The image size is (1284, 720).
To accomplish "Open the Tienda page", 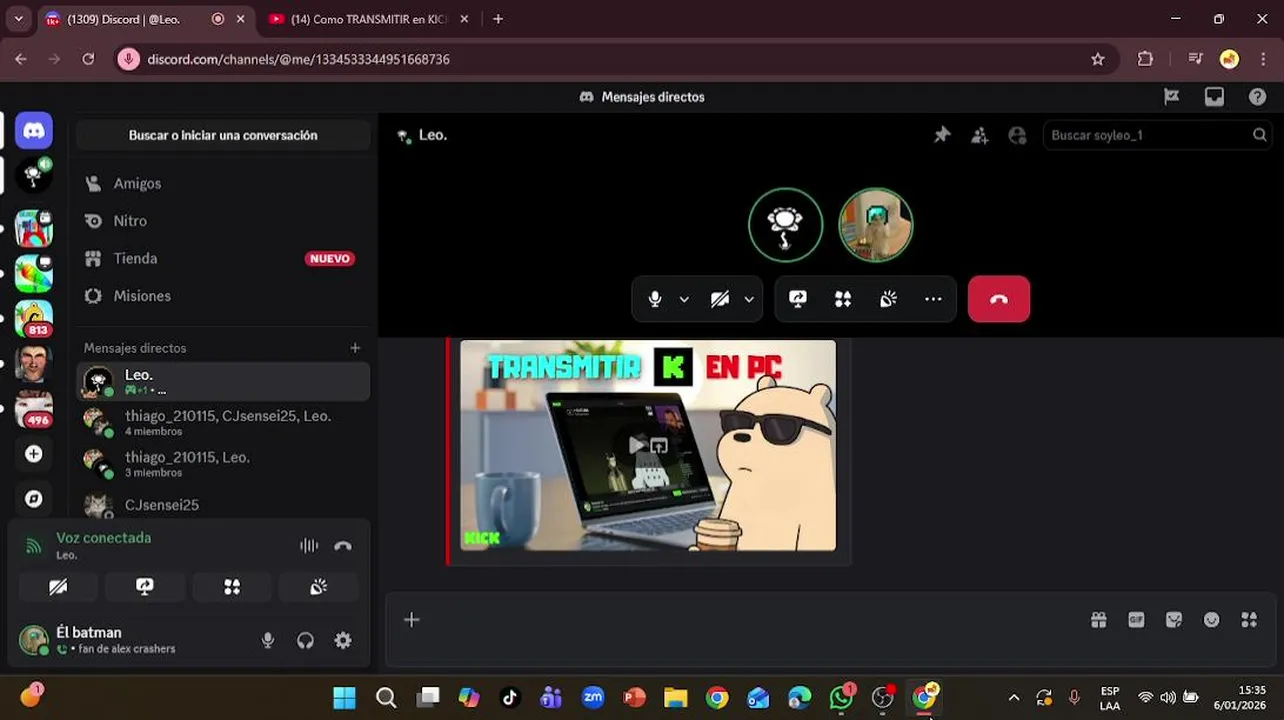I will pos(223,258).
